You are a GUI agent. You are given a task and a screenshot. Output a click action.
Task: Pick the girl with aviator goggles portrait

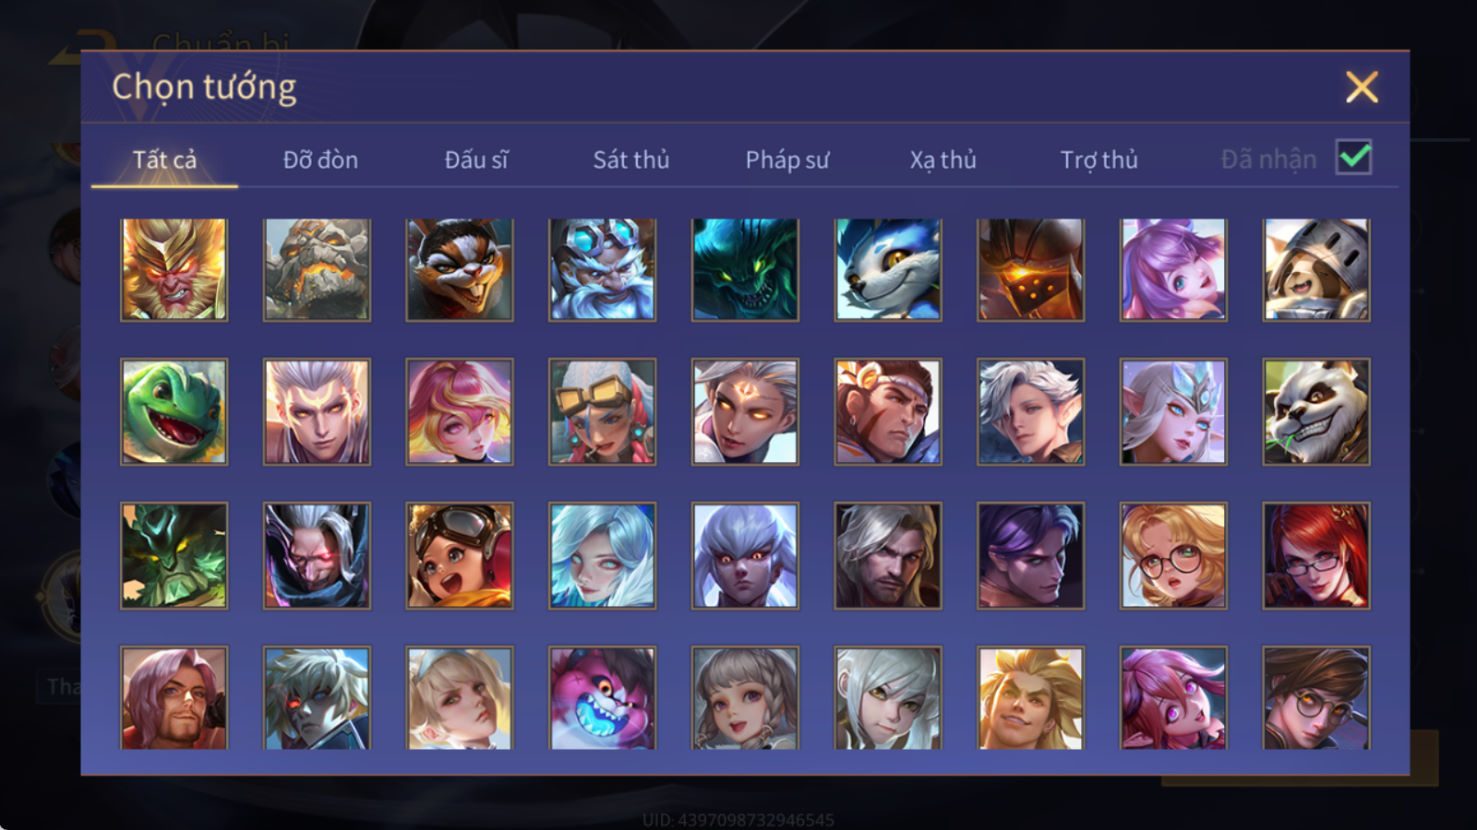coord(459,556)
